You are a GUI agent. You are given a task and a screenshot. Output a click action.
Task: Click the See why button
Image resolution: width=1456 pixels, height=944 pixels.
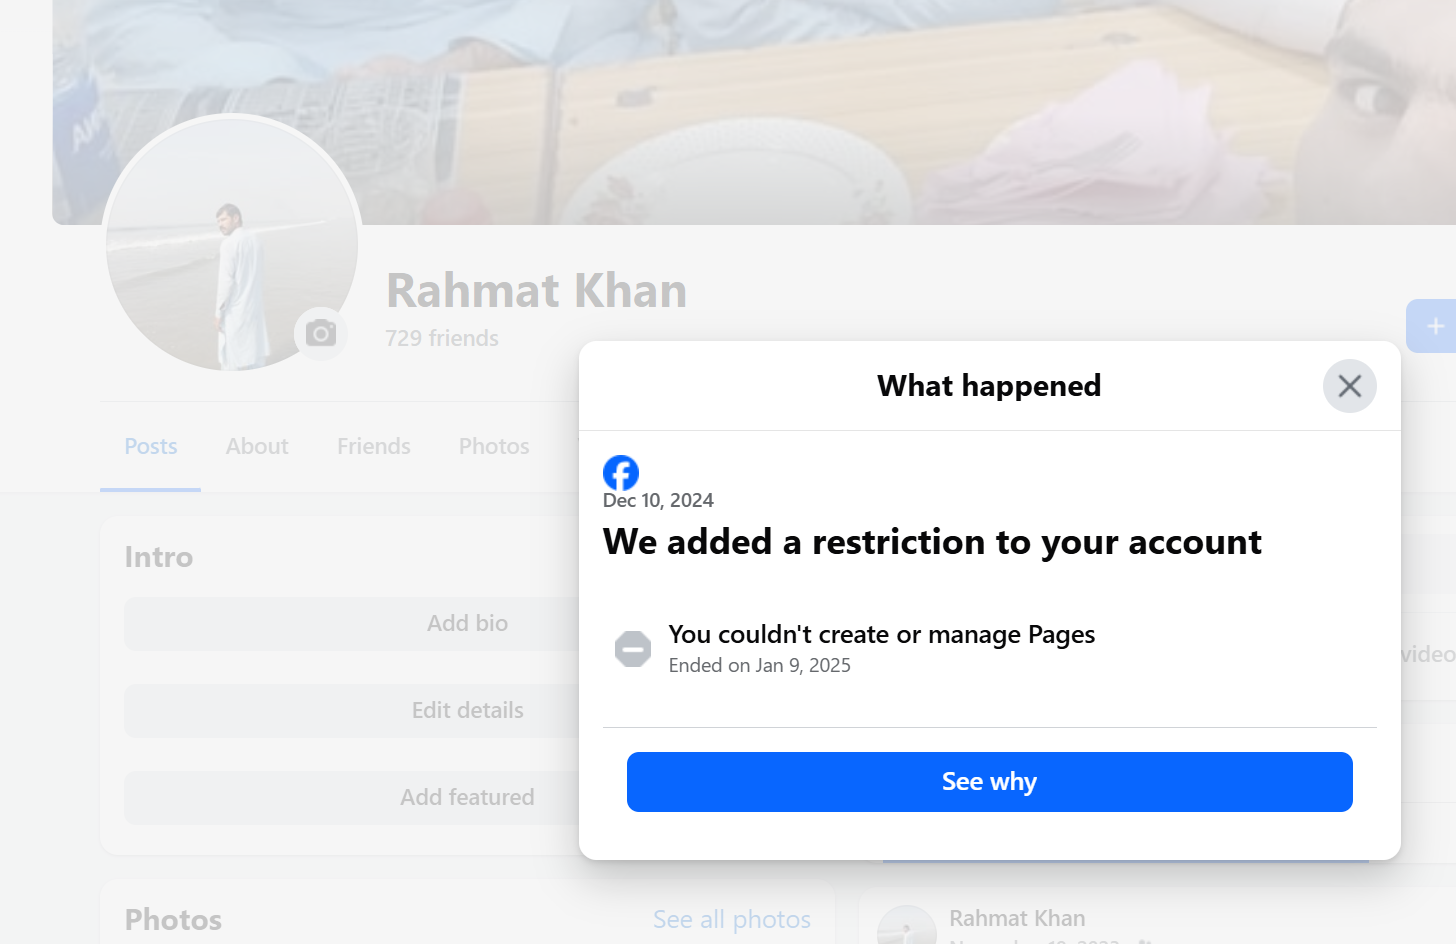pos(989,782)
